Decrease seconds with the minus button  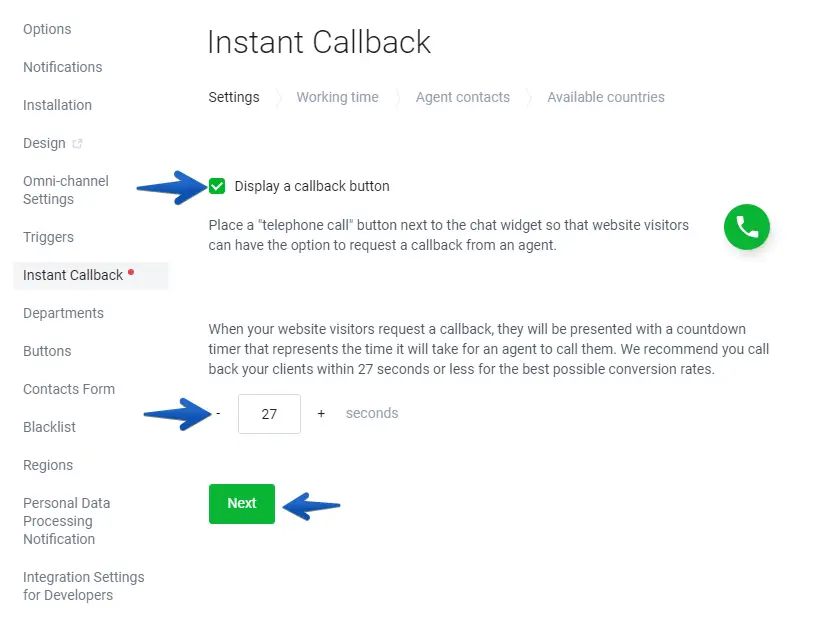click(x=219, y=413)
